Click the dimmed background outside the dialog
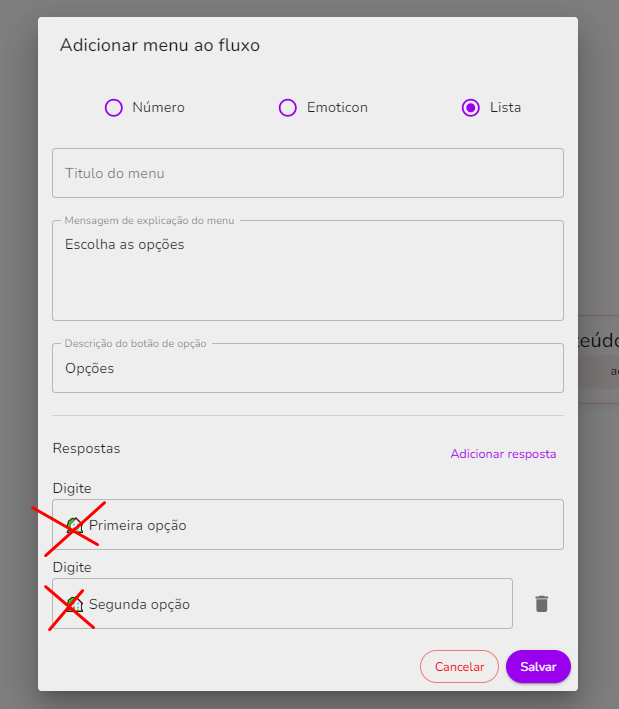 click(18, 353)
